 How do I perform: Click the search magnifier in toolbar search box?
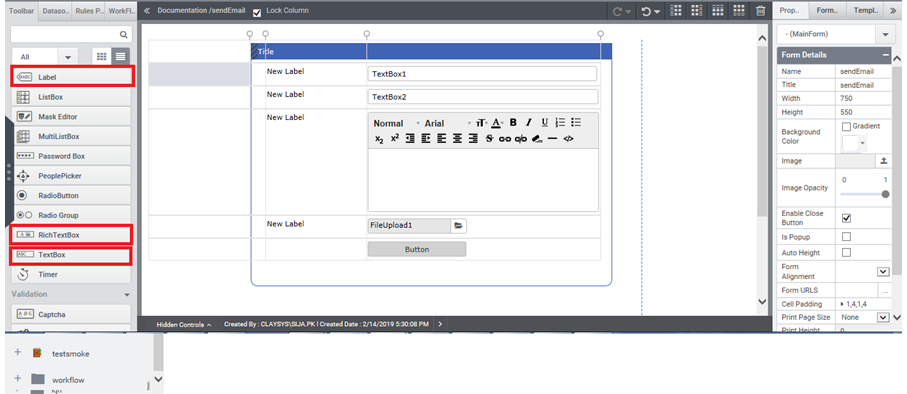[x=123, y=34]
